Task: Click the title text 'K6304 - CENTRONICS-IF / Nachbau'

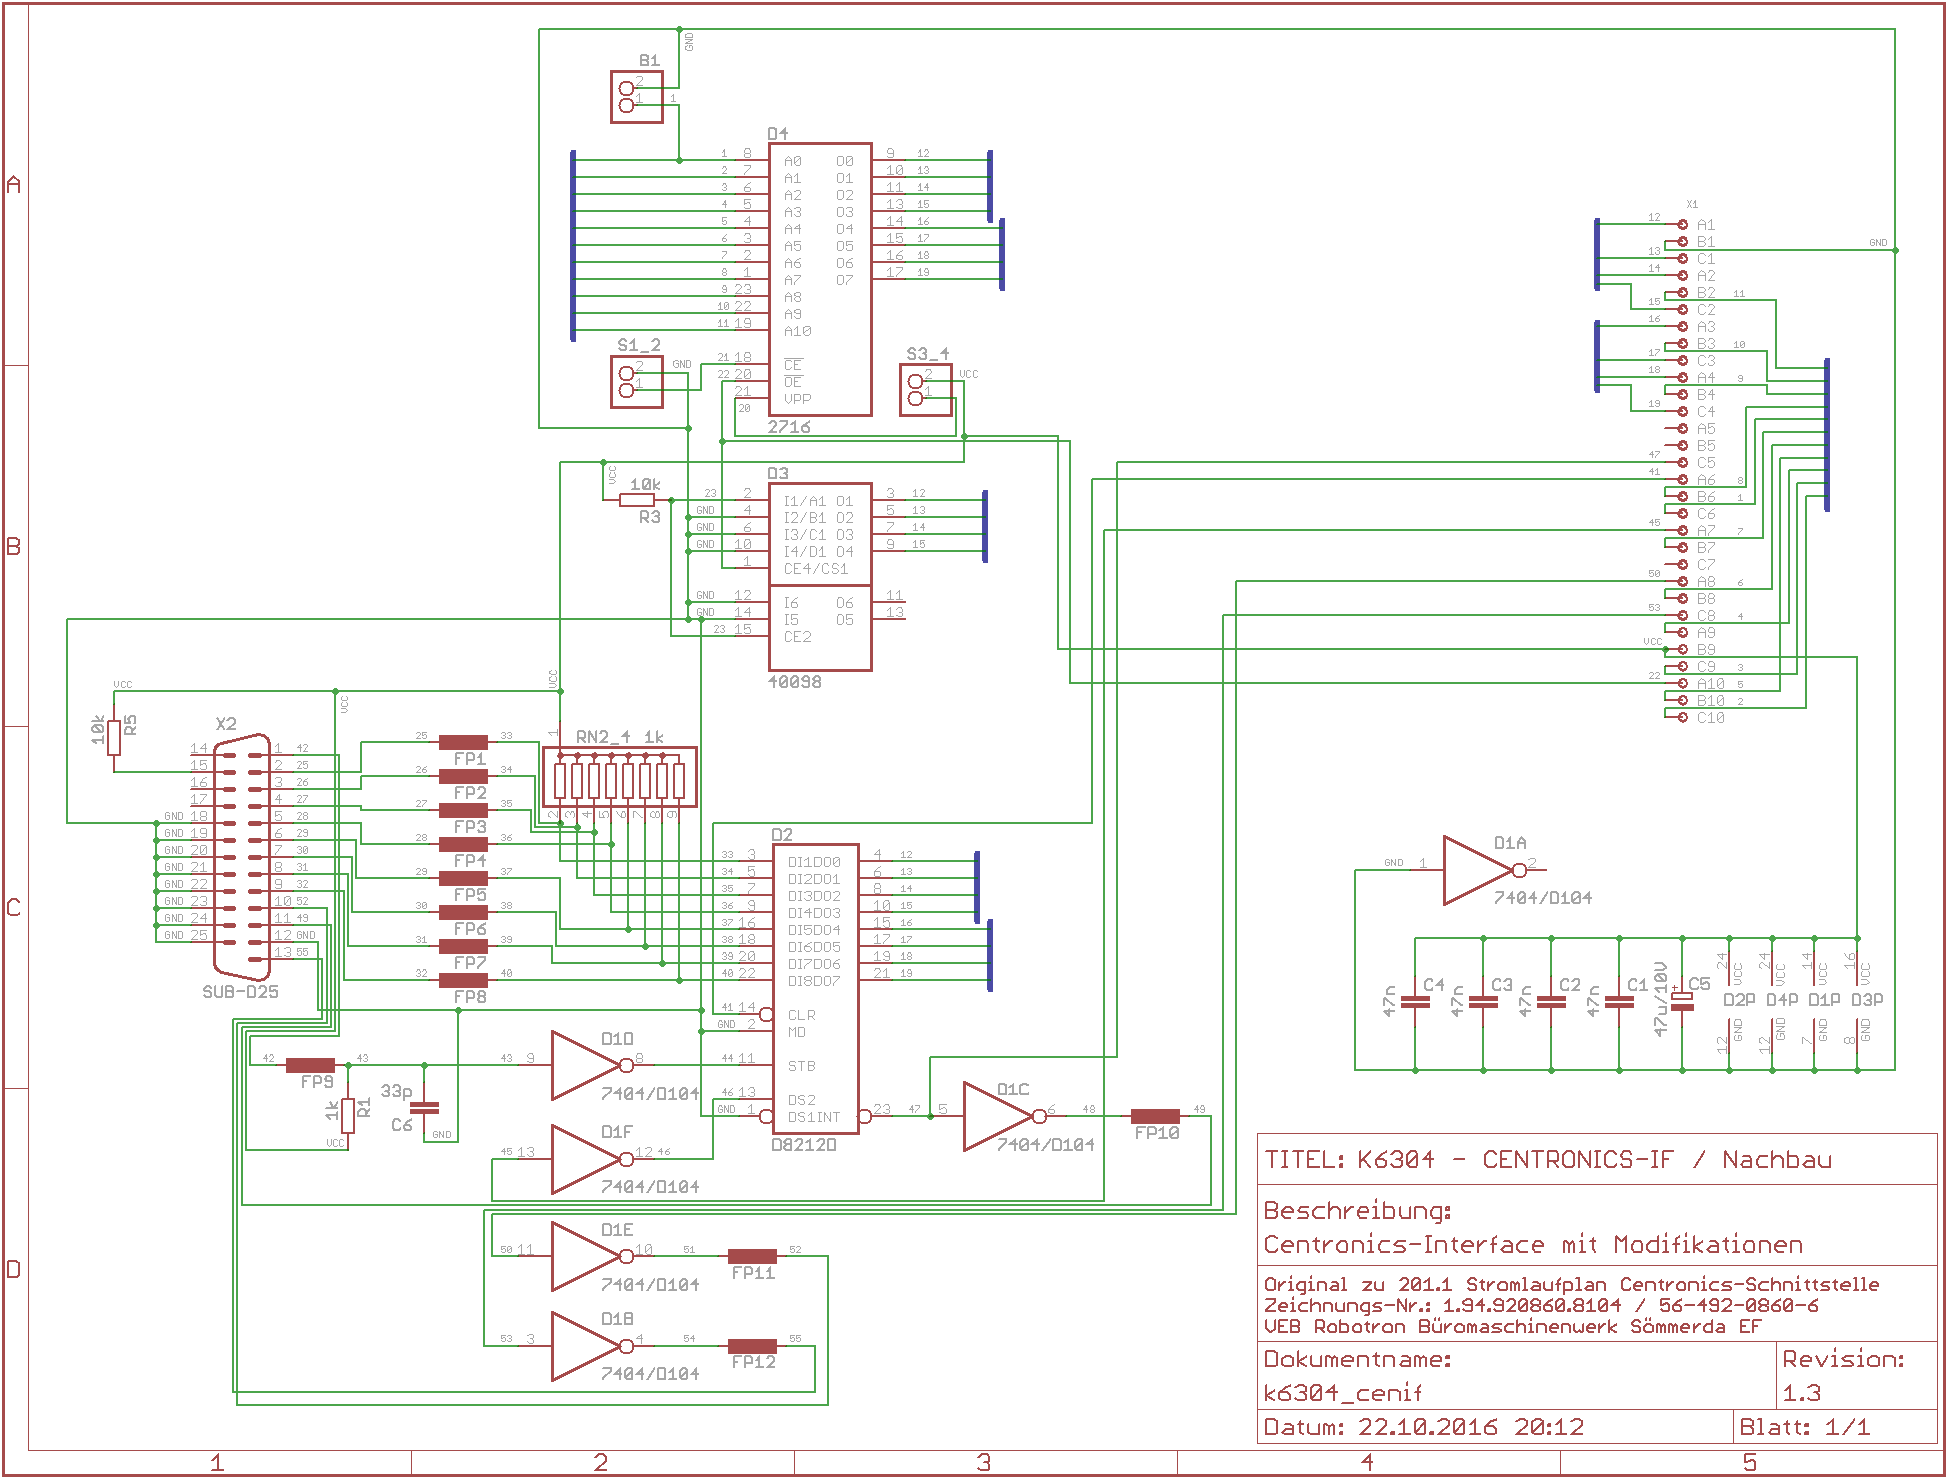Action: [x=1595, y=1160]
